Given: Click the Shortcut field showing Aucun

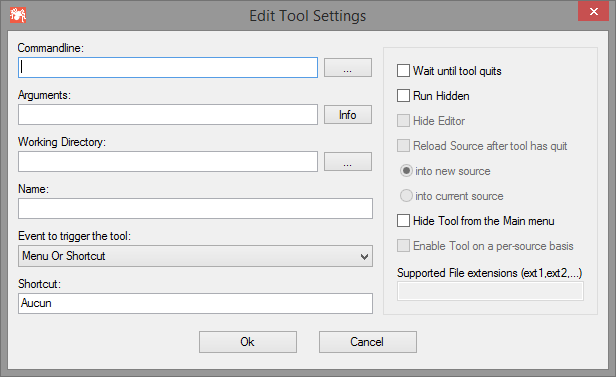Looking at the screenshot, I should pyautogui.click(x=195, y=303).
